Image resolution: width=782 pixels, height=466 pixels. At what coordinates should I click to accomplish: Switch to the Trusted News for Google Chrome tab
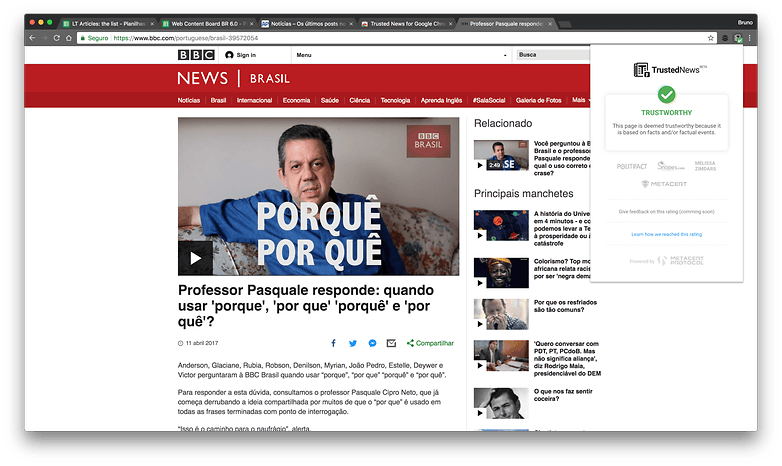pos(407,23)
